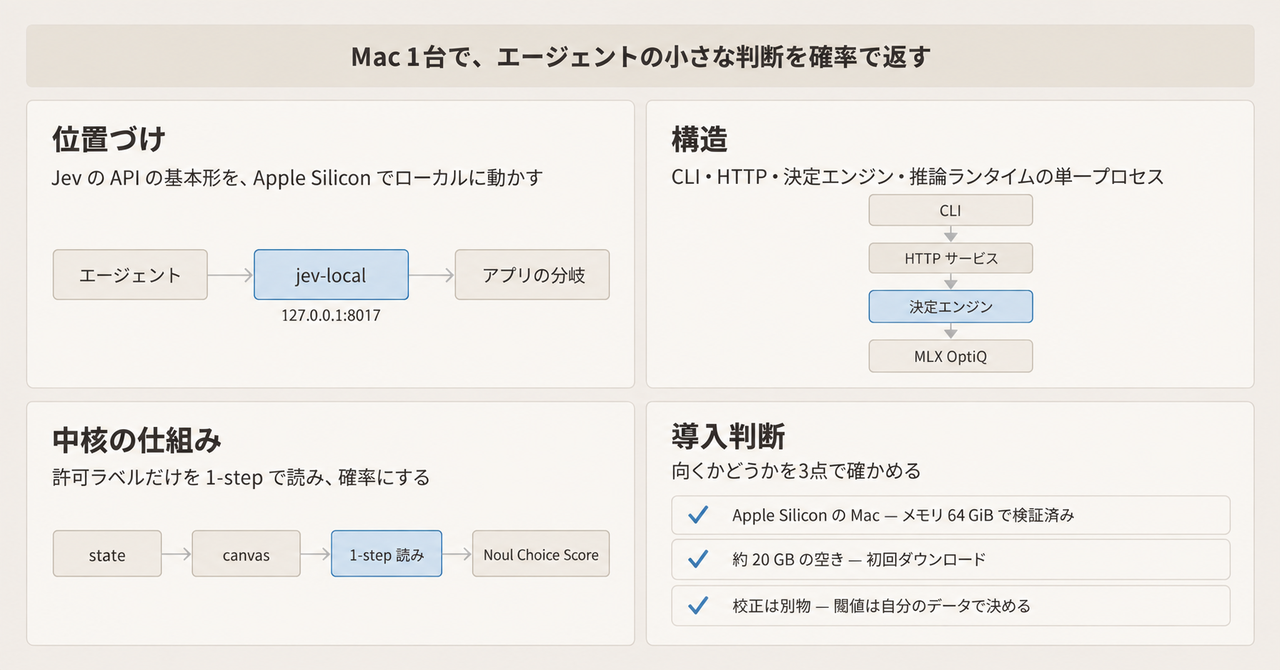1280x670 pixels.
Task: Click the 1-step 読み box
Action: click(x=386, y=554)
